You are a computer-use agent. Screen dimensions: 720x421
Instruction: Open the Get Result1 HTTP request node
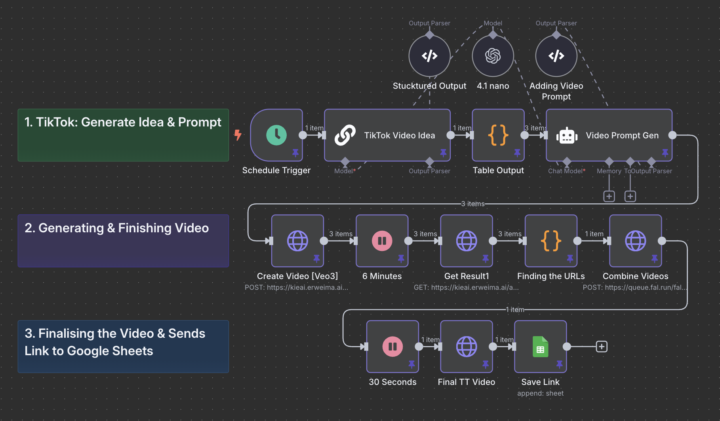coord(467,241)
